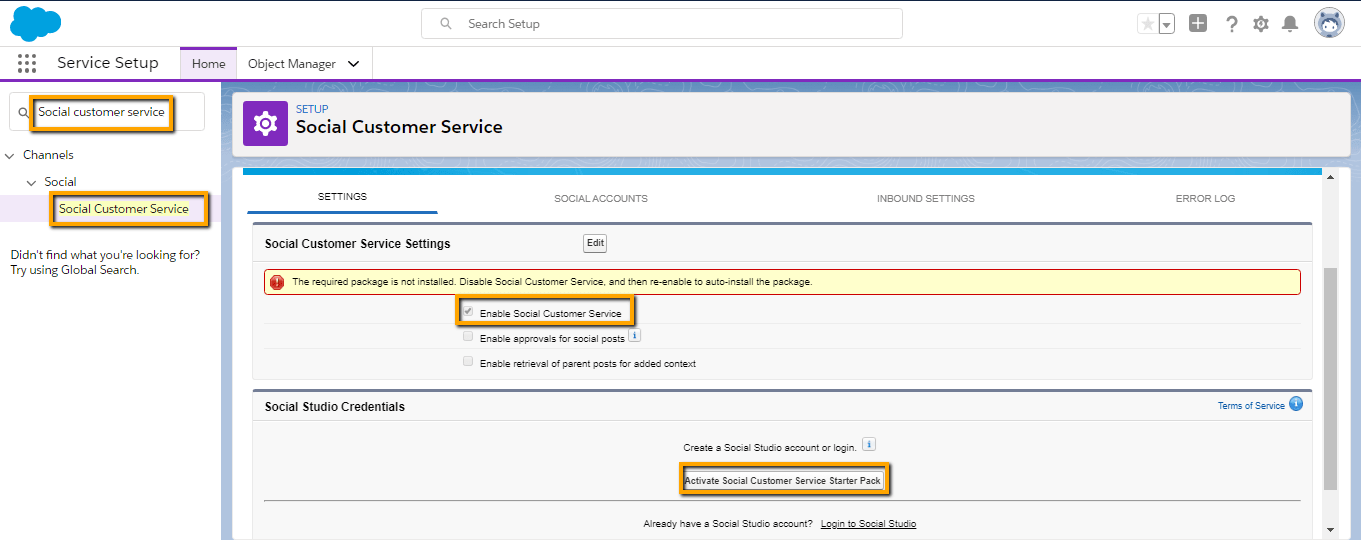Follow the Login to Social Studio link
Viewport: 1361px width, 540px height.
(868, 524)
